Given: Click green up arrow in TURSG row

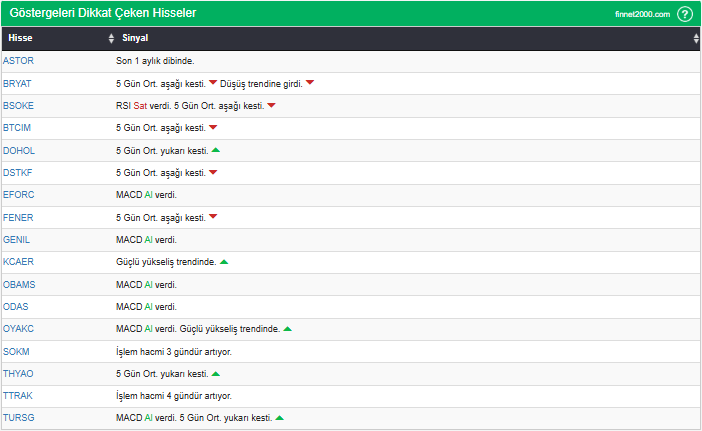Looking at the screenshot, I should tap(280, 418).
